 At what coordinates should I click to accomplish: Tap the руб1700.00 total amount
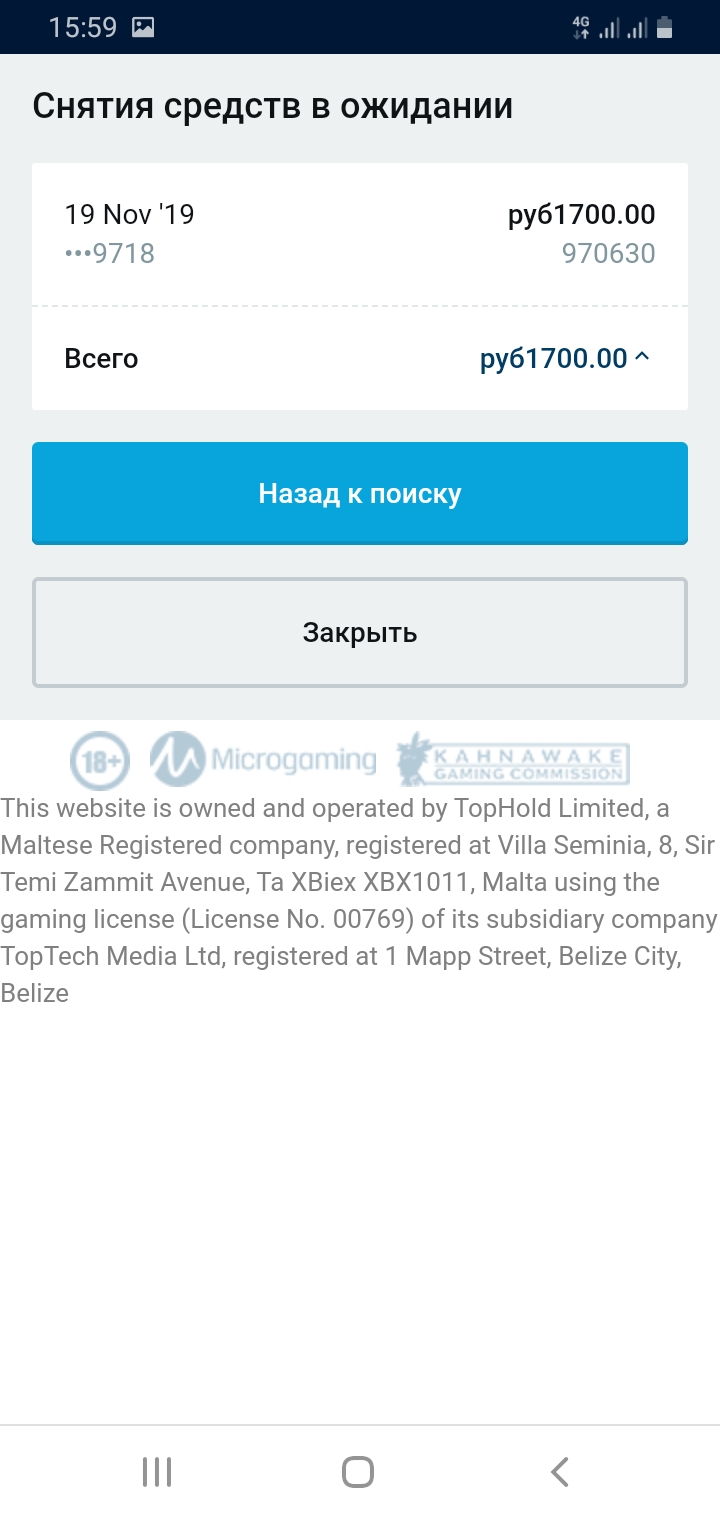pyautogui.click(x=554, y=358)
